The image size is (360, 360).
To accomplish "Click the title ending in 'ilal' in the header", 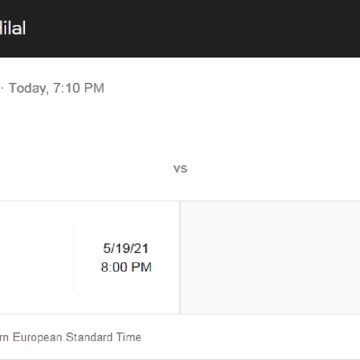I will [x=13, y=28].
